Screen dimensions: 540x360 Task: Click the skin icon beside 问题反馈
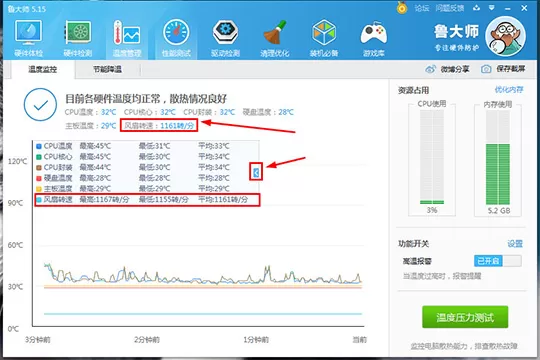476,8
